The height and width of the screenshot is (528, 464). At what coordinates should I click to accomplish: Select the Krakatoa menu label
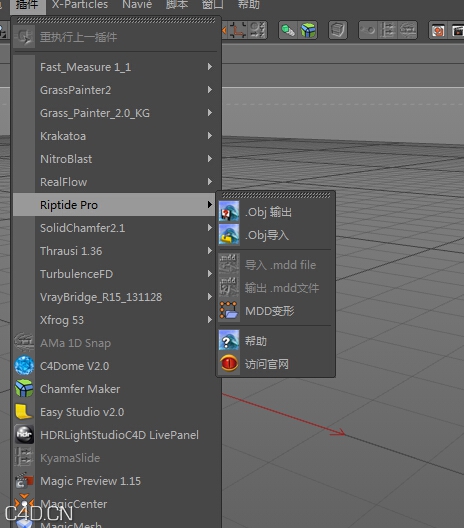tap(63, 136)
